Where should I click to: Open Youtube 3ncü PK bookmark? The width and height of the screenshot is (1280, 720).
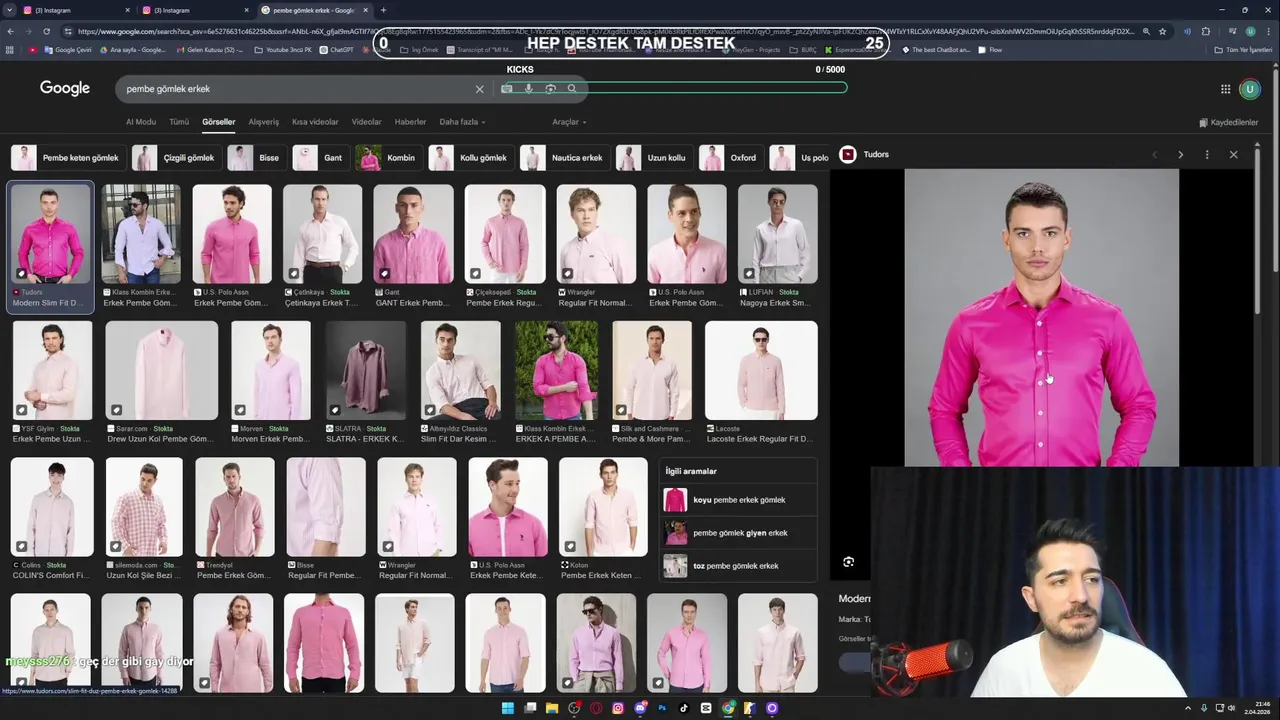[x=284, y=49]
